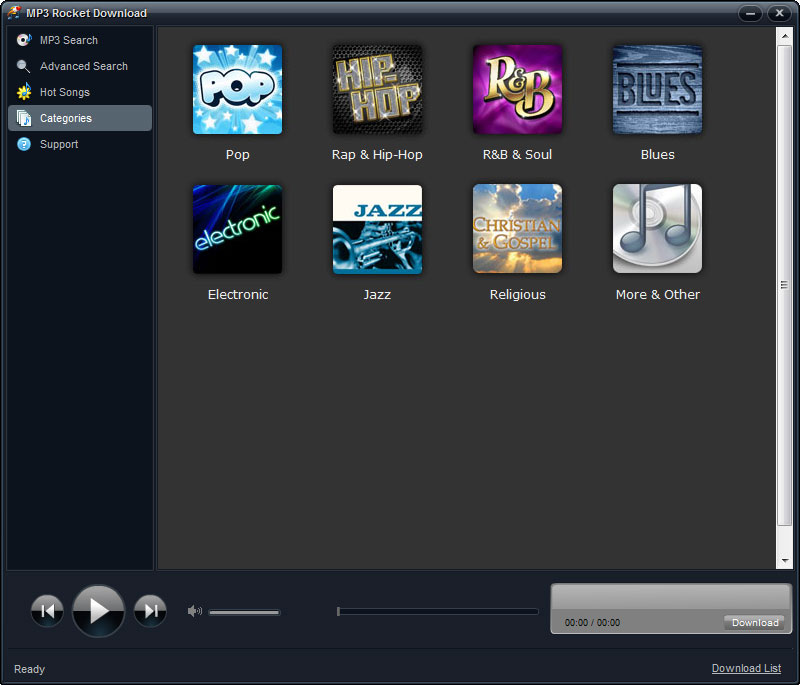
Task: Open the Electronic category artwork
Action: click(x=237, y=229)
